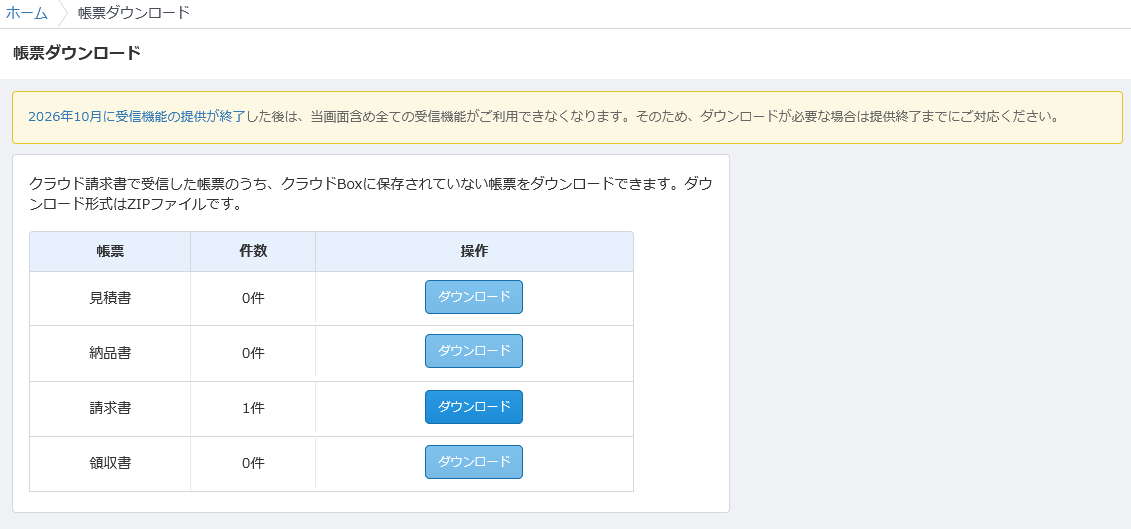This screenshot has height=529, width=1131.
Task: Click the 0件 count in the 領収書 row
Action: [253, 463]
